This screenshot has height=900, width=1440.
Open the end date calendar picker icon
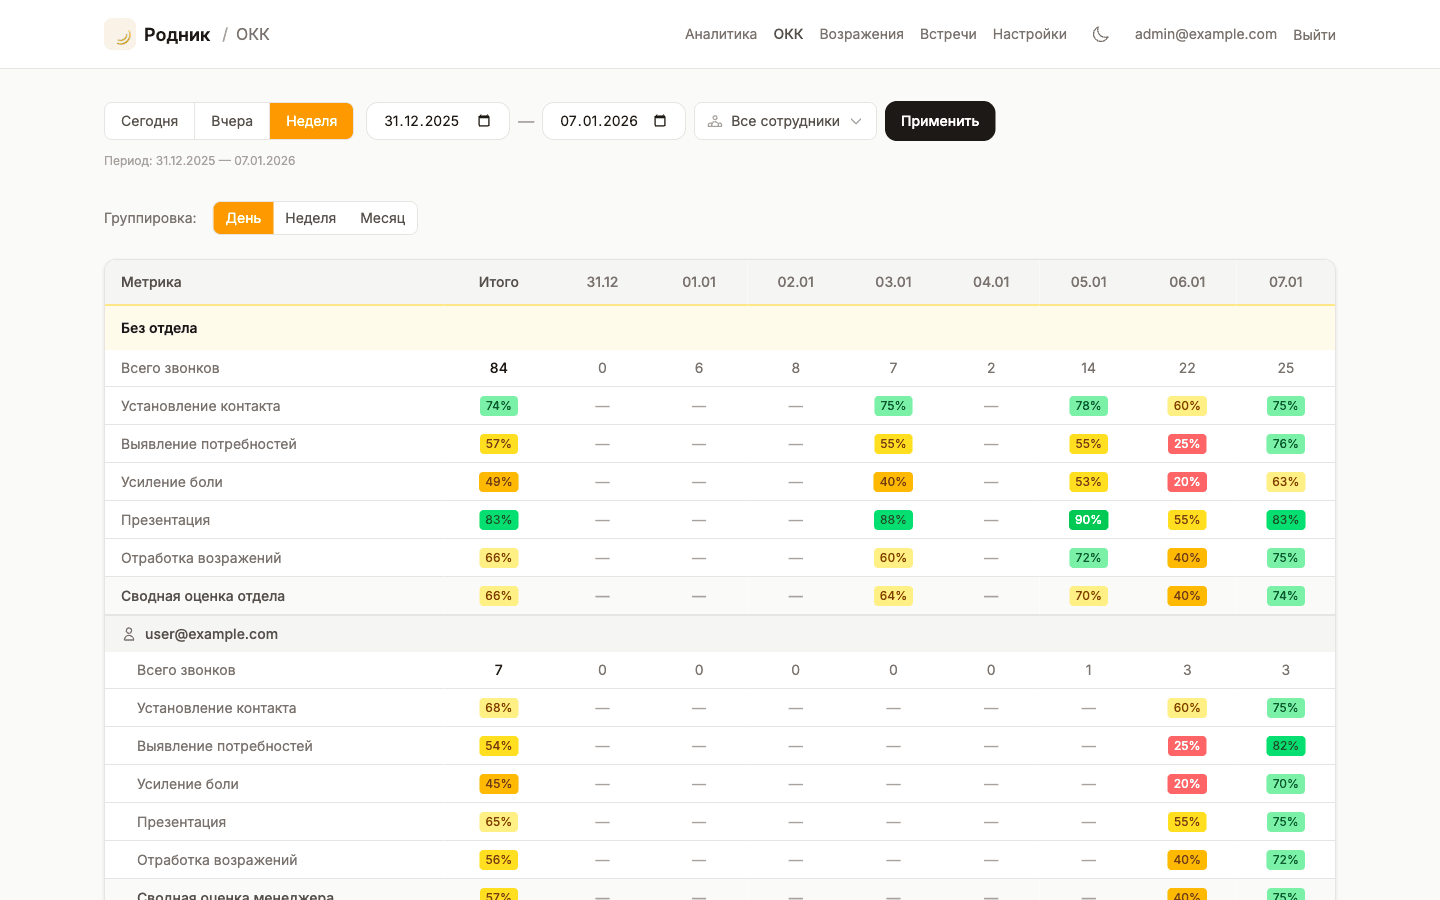point(660,121)
